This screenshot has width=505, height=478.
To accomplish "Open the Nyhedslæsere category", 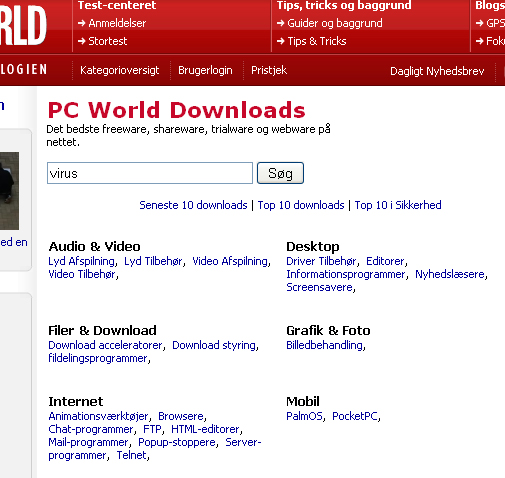I will pyautogui.click(x=450, y=274).
